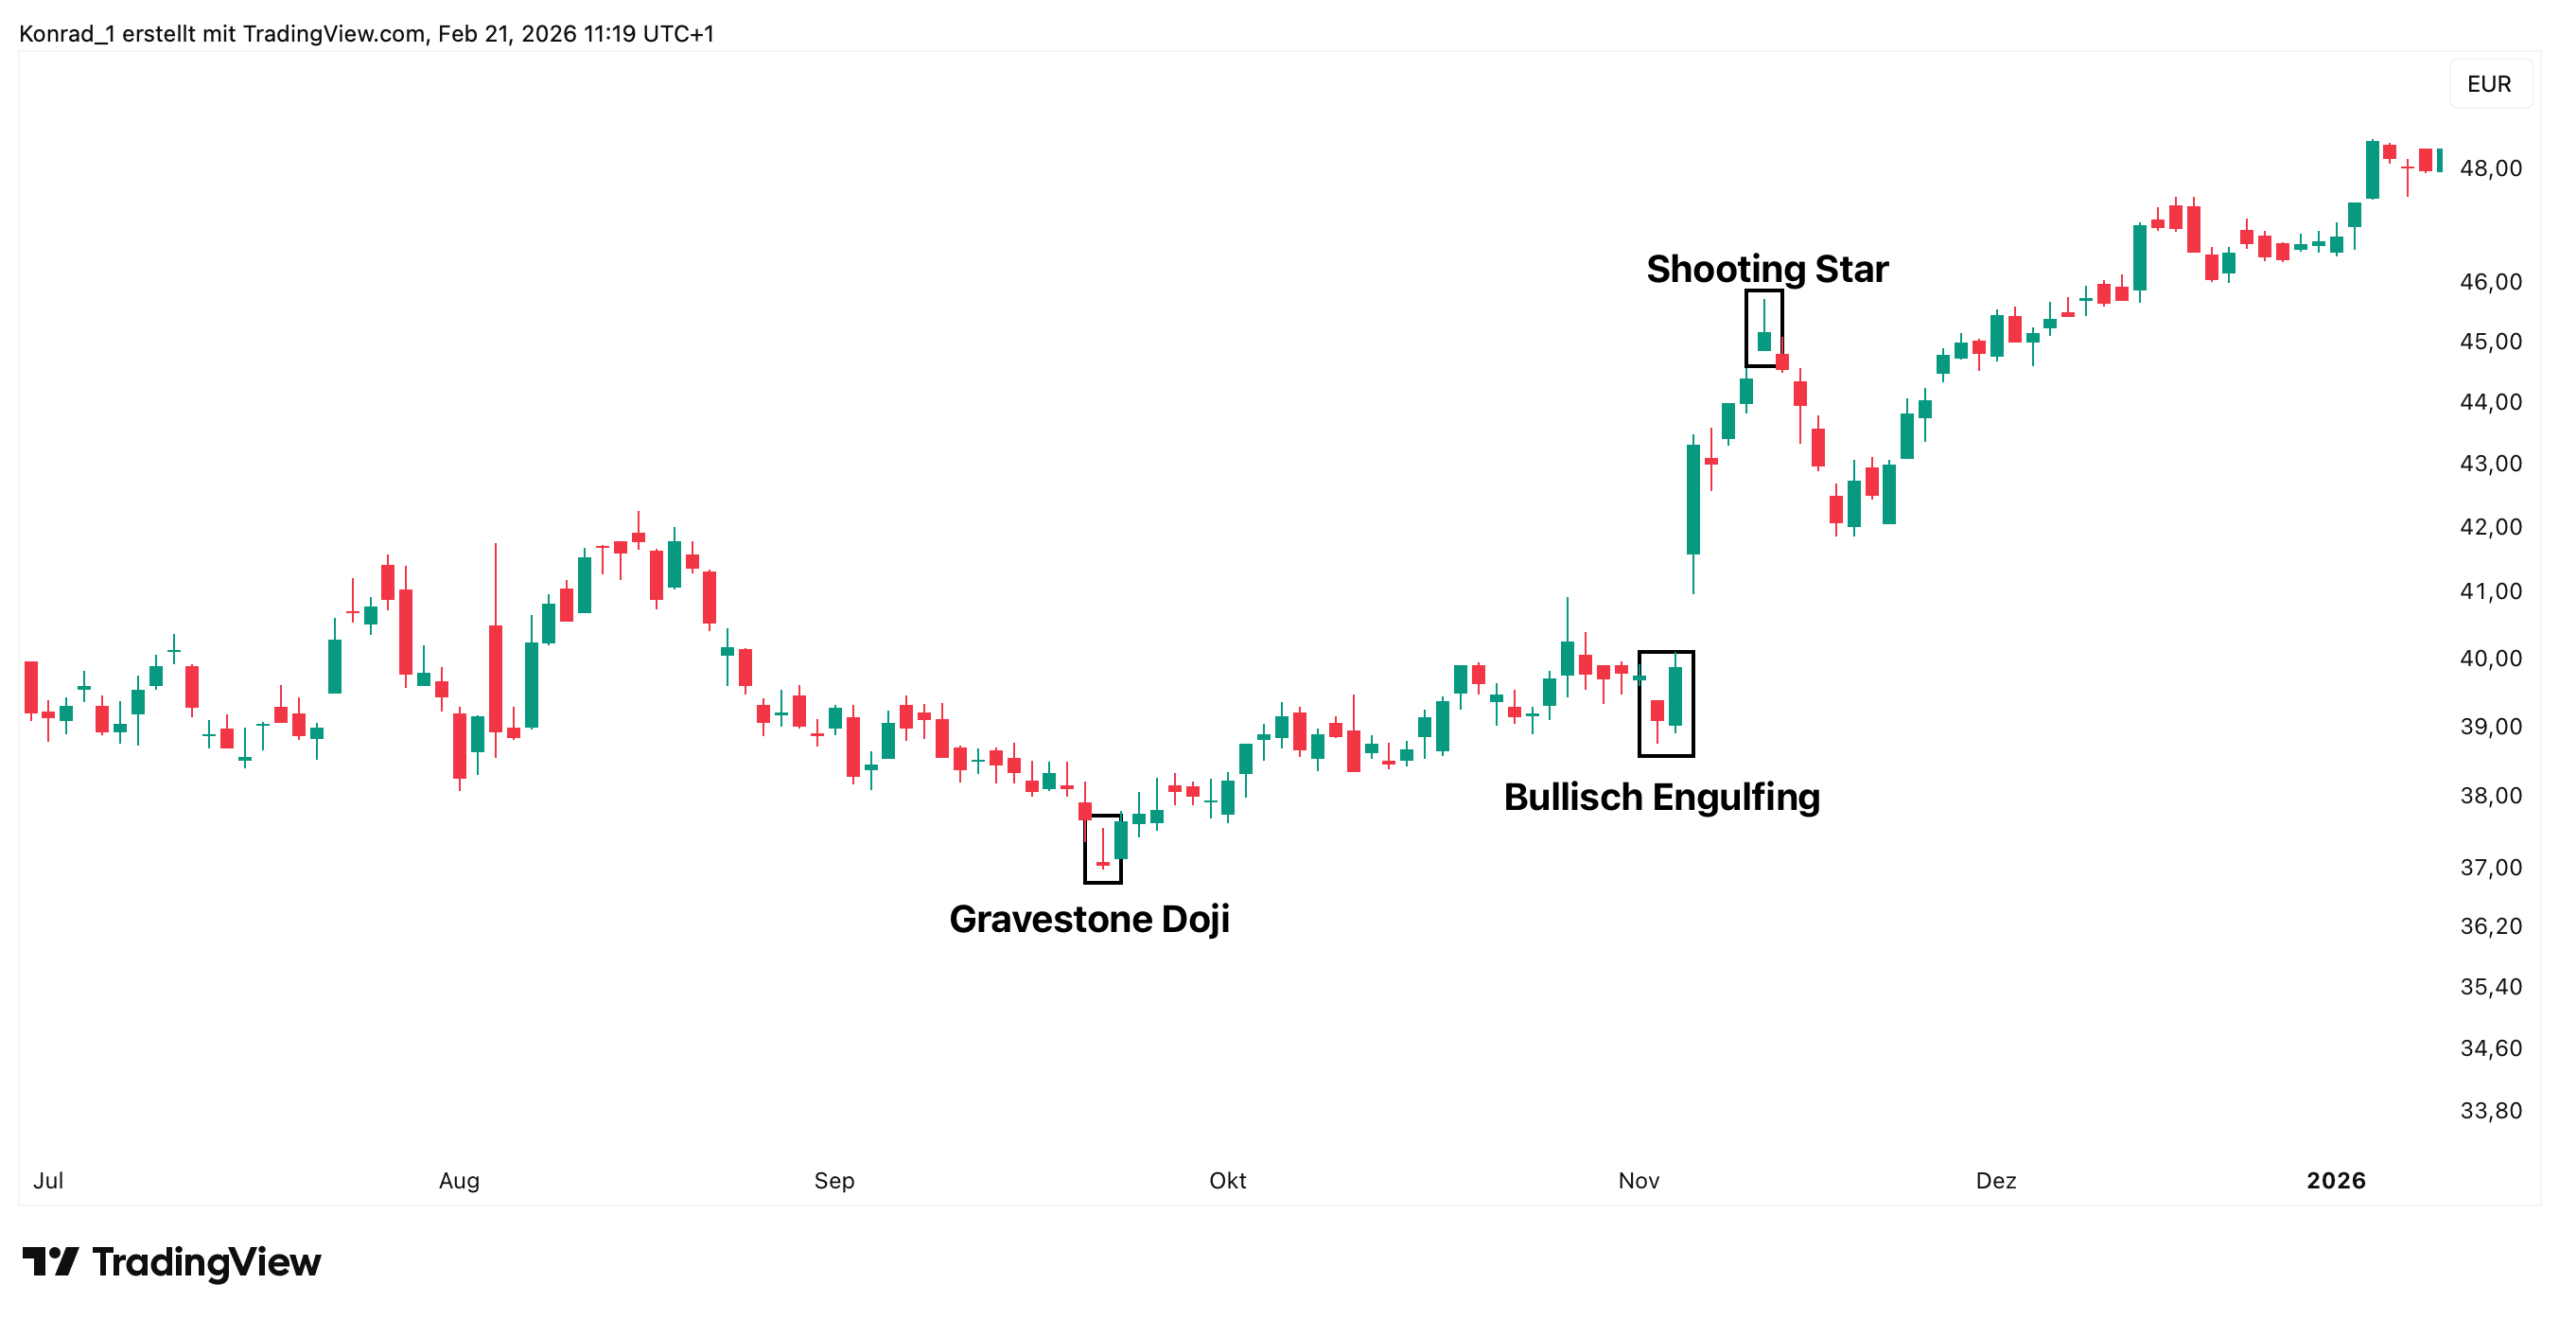Click the 40,00 price scale label
Image resolution: width=2560 pixels, height=1319 pixels.
[x=2490, y=658]
